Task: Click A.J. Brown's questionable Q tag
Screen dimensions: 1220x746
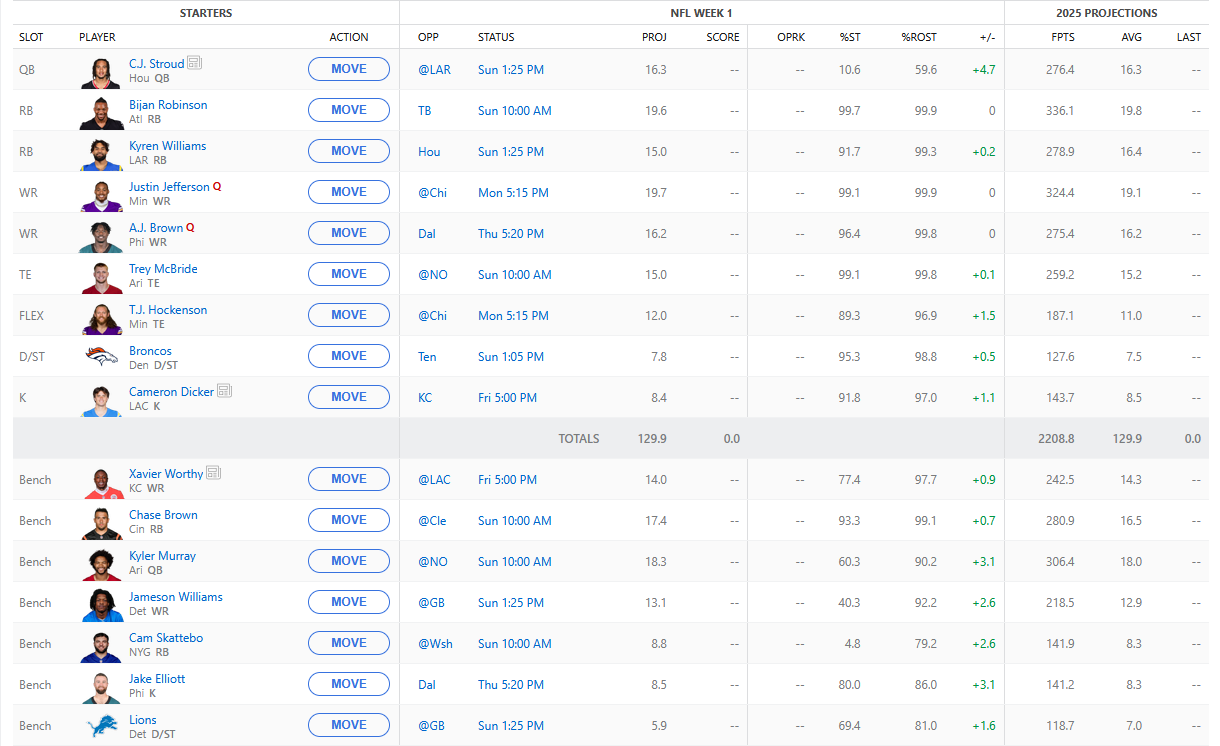Action: (190, 228)
